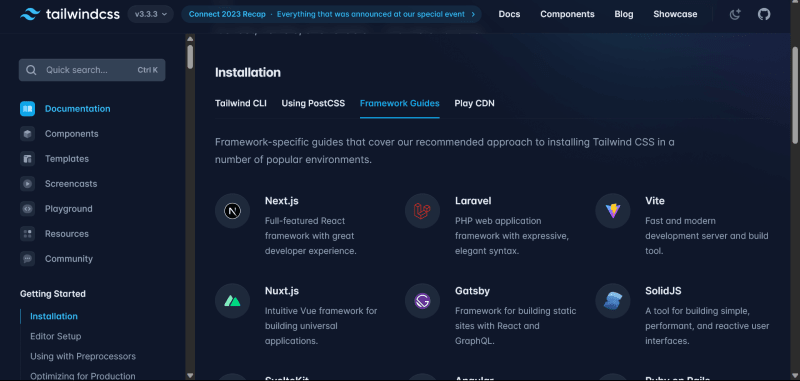Open the Resources sidebar link
The width and height of the screenshot is (800, 381).
coord(67,234)
